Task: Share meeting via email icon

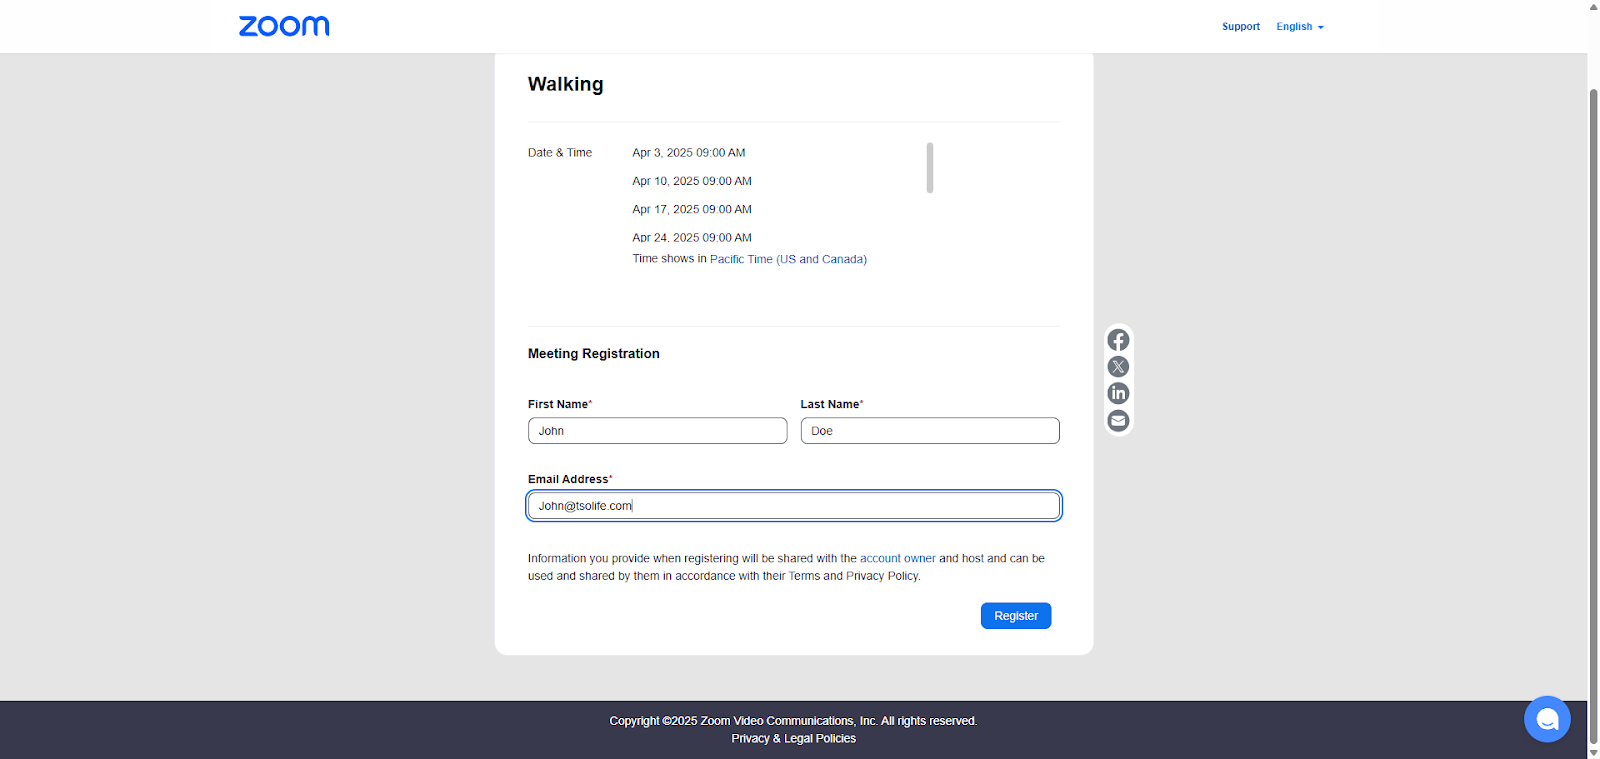Action: pos(1118,420)
